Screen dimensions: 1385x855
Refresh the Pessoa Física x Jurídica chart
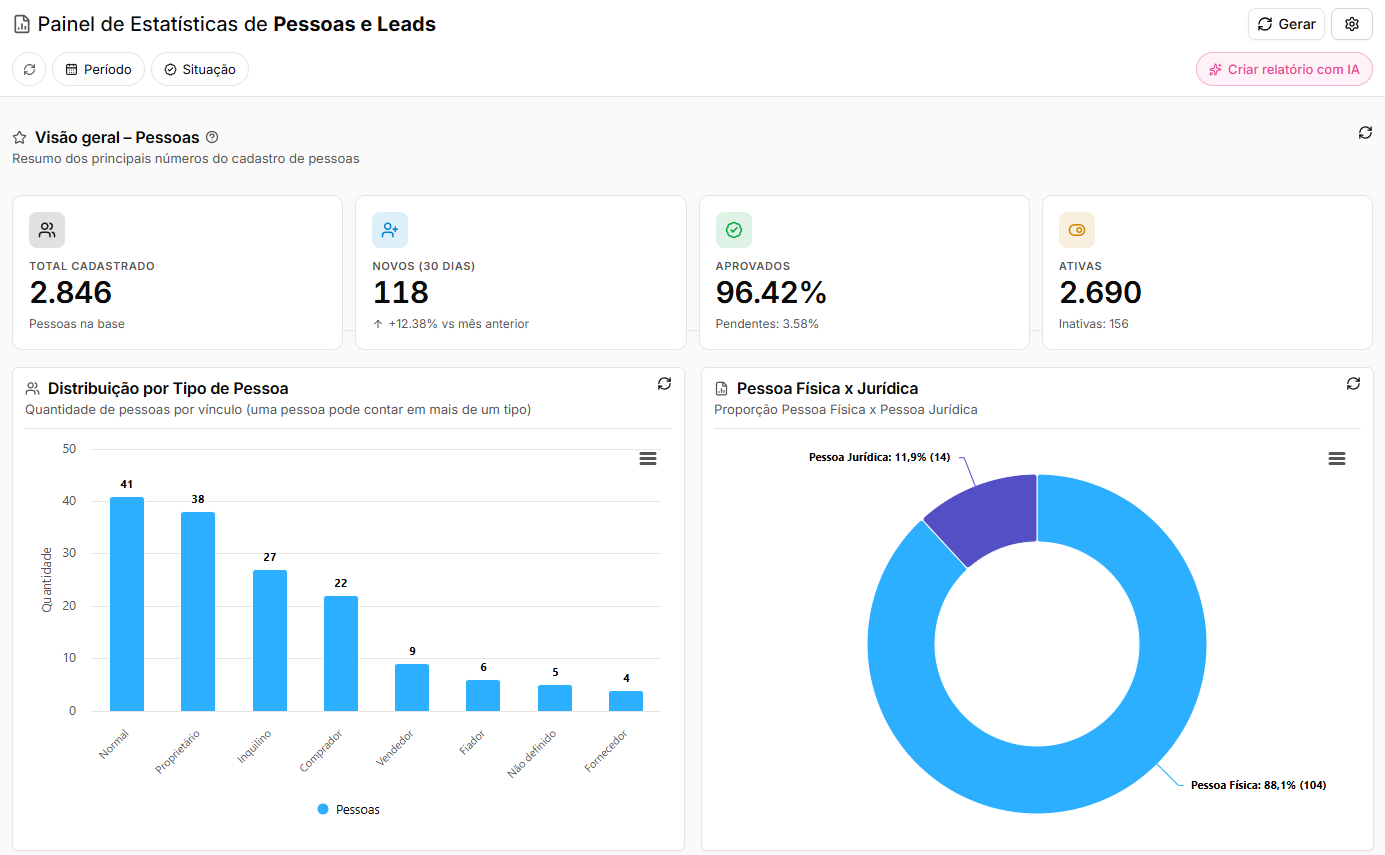click(x=1353, y=383)
